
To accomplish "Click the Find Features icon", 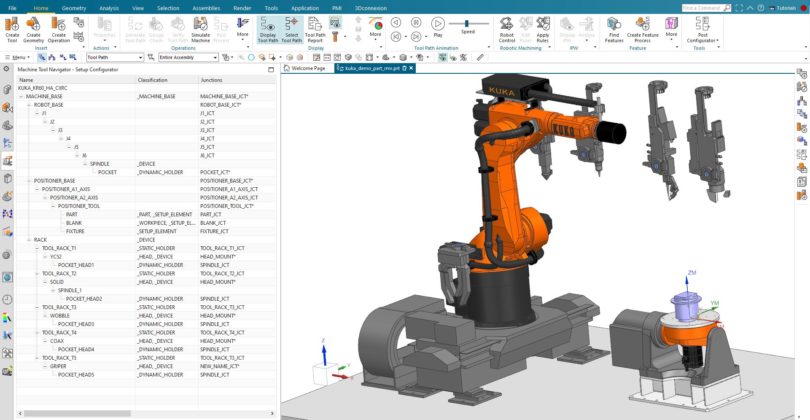I will point(614,29).
